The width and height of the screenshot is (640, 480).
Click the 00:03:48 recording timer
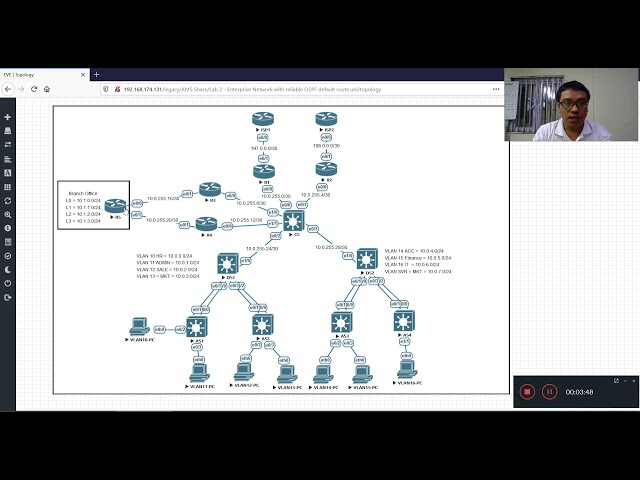click(x=579, y=392)
